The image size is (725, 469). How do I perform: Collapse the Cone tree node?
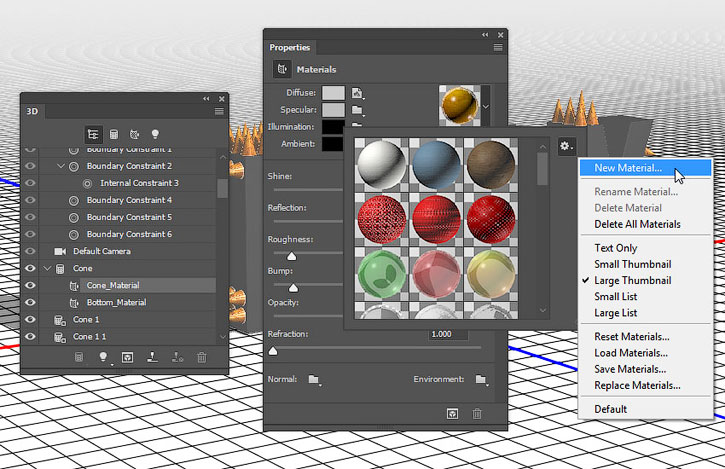[47, 268]
